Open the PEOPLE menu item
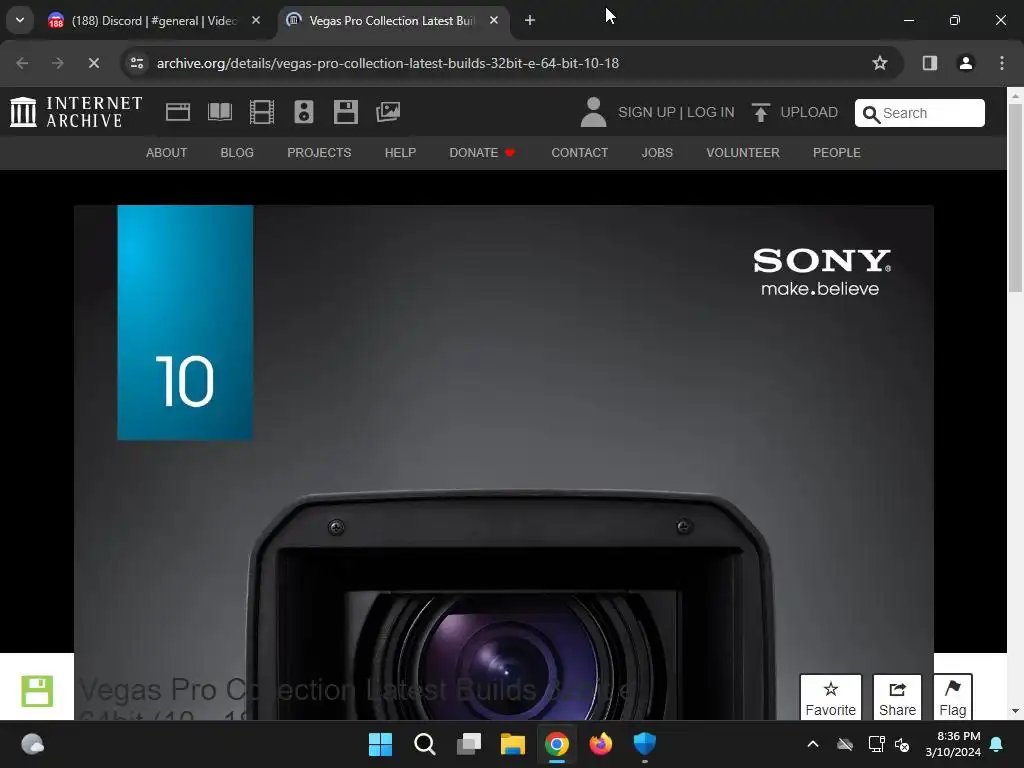The height and width of the screenshot is (768, 1024). tap(837, 153)
